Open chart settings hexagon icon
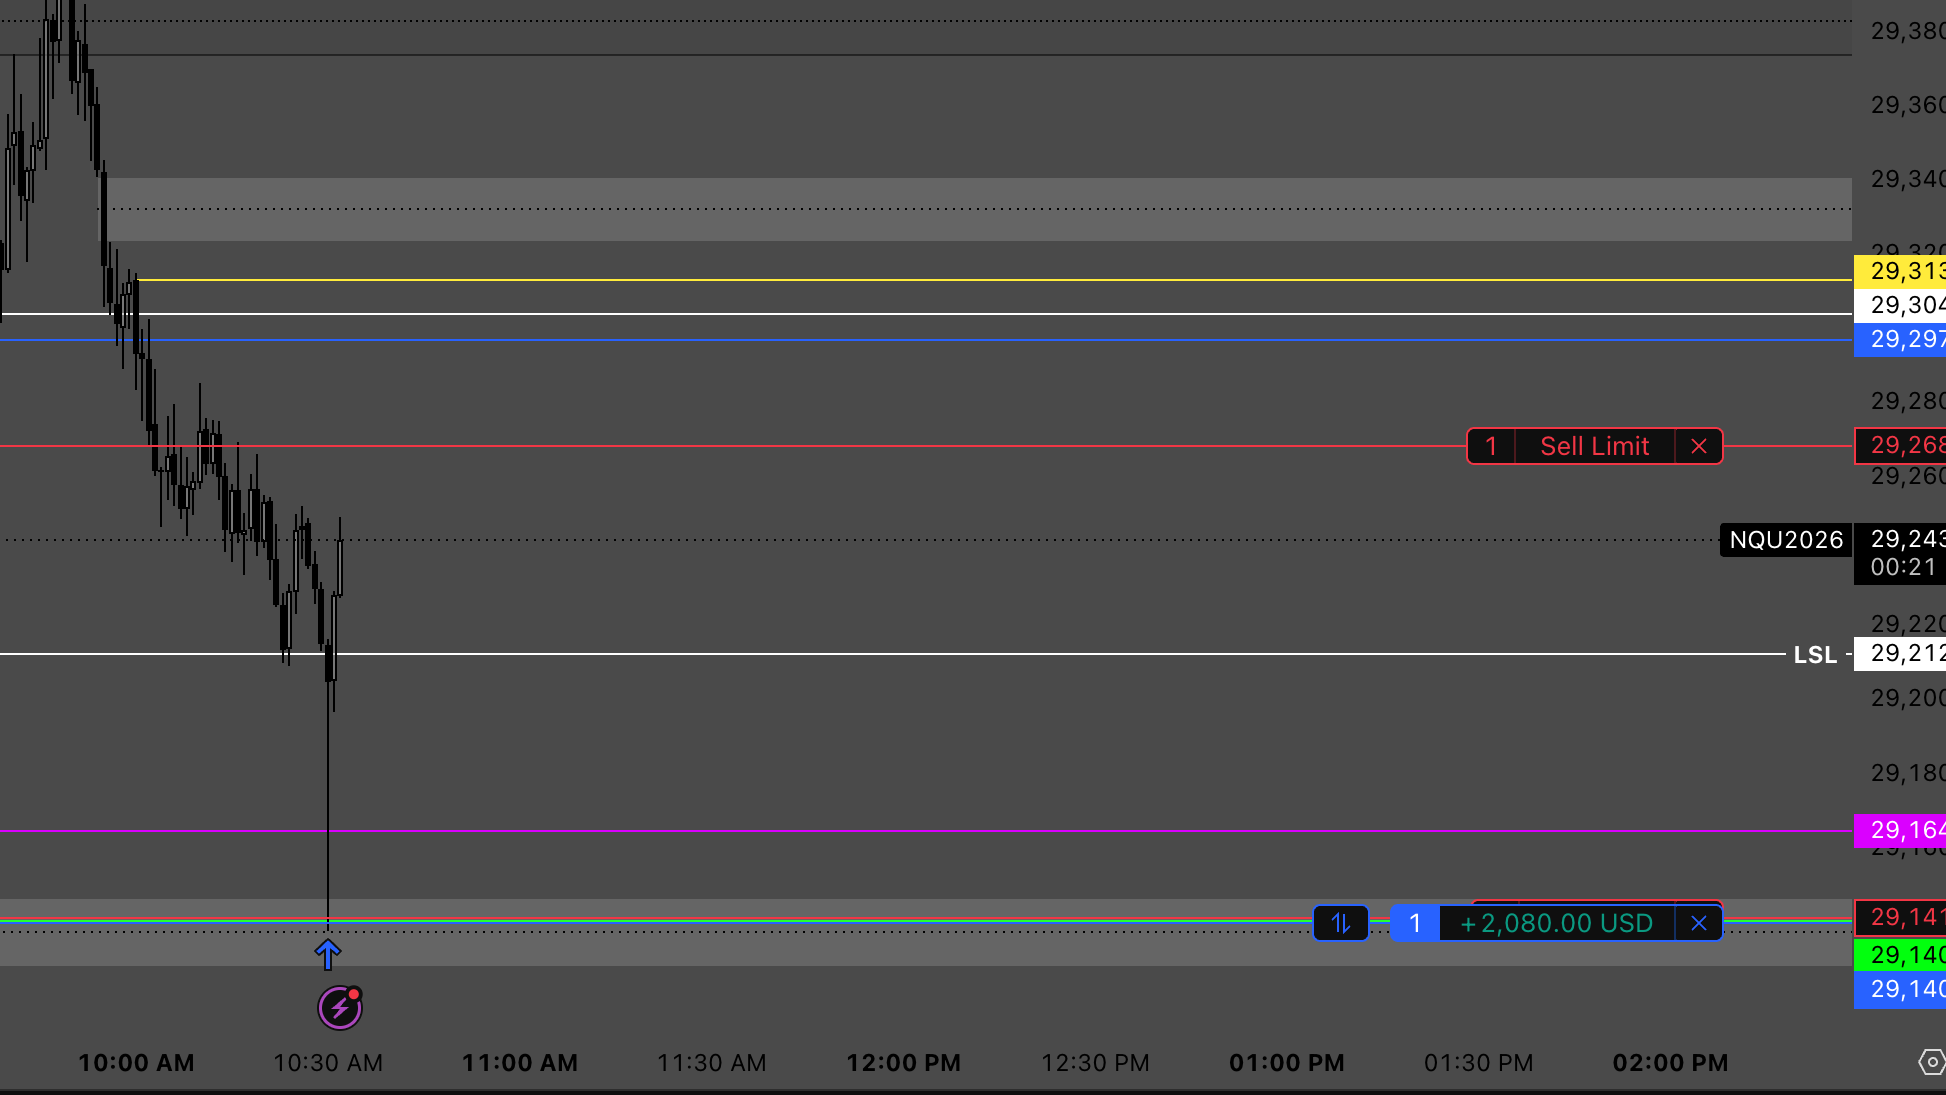Image resolution: width=1946 pixels, height=1095 pixels. click(1931, 1062)
